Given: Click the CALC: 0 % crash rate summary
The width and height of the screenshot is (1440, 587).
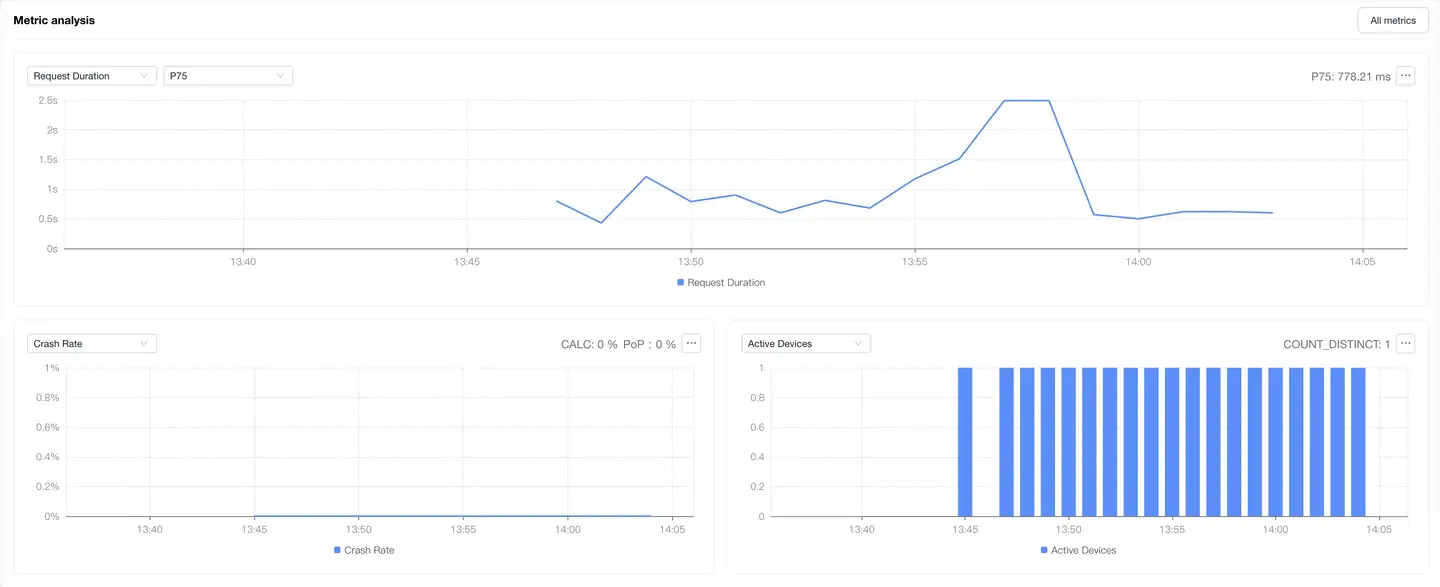Looking at the screenshot, I should 589,345.
